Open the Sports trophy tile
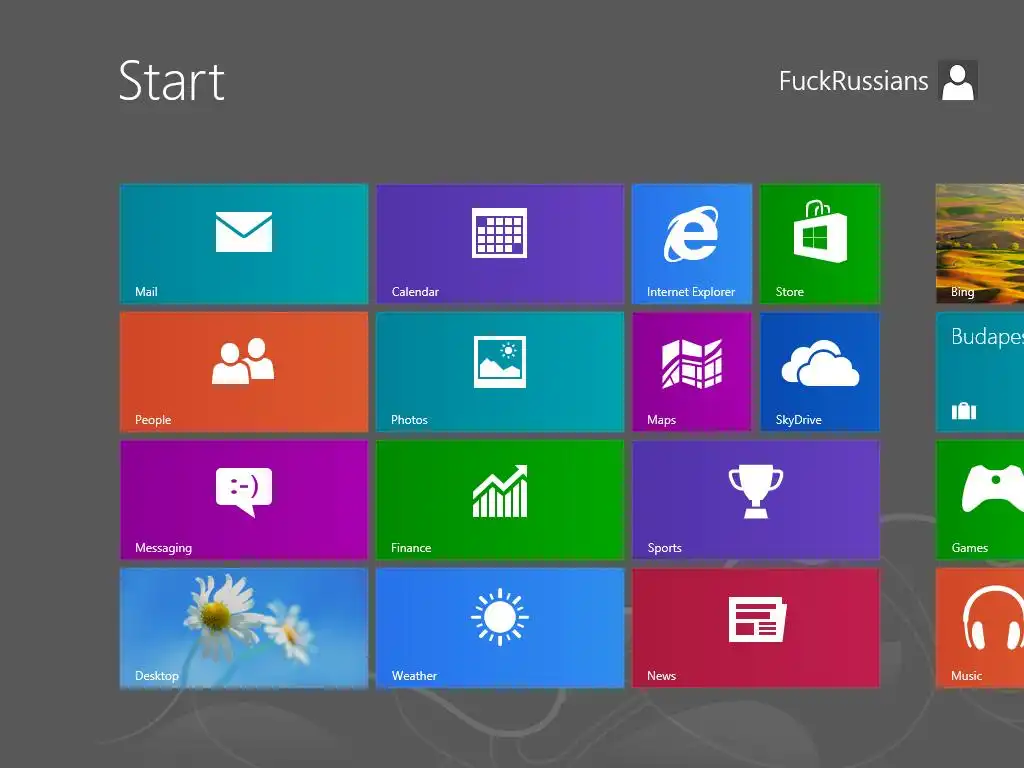Screen dimensions: 1024x768 pyautogui.click(x=756, y=500)
